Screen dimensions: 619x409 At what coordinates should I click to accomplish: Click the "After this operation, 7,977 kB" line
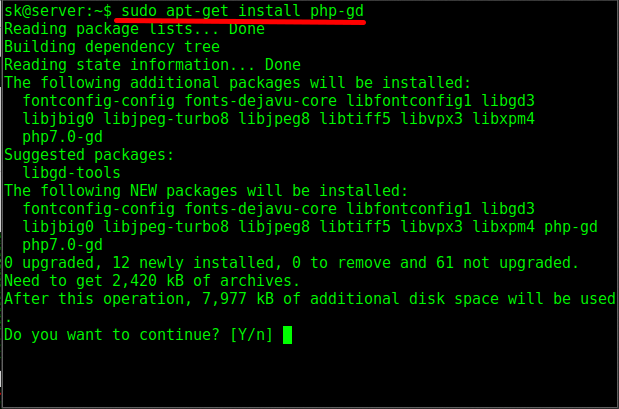tap(310, 299)
